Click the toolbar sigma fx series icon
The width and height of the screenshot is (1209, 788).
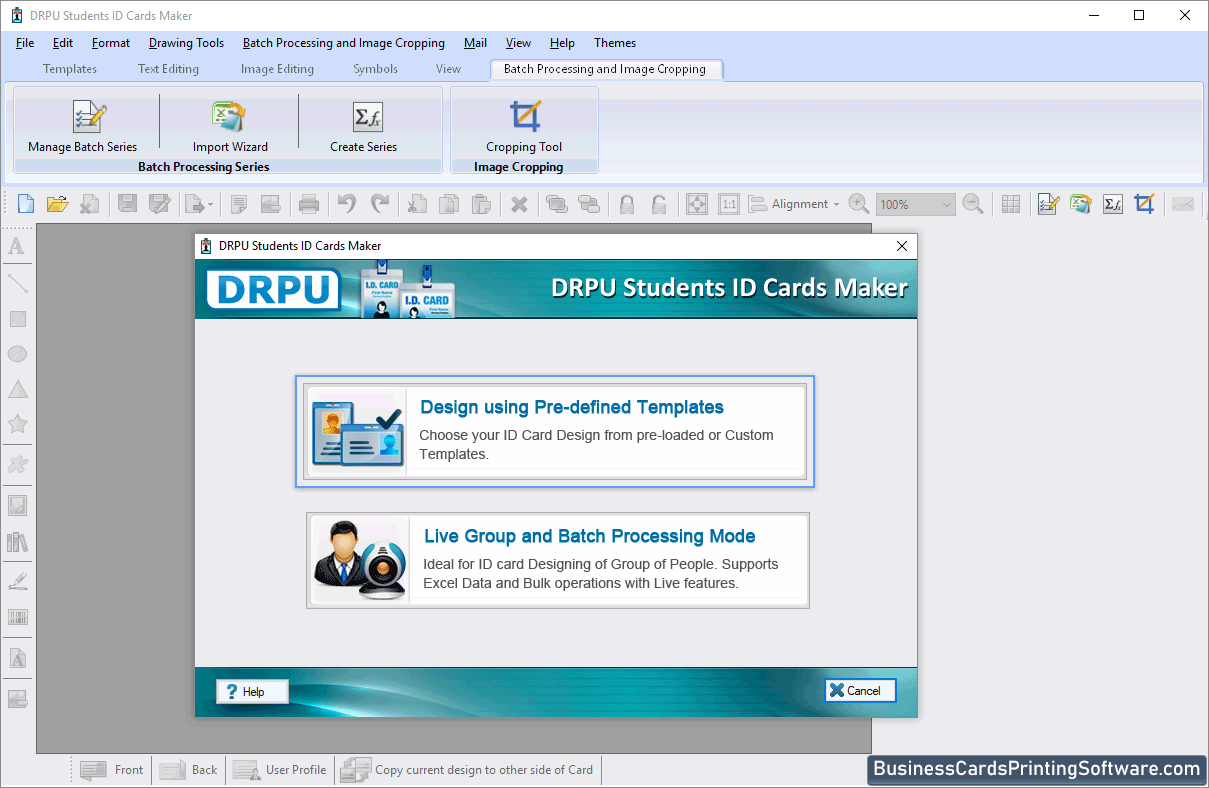pyautogui.click(x=1113, y=204)
